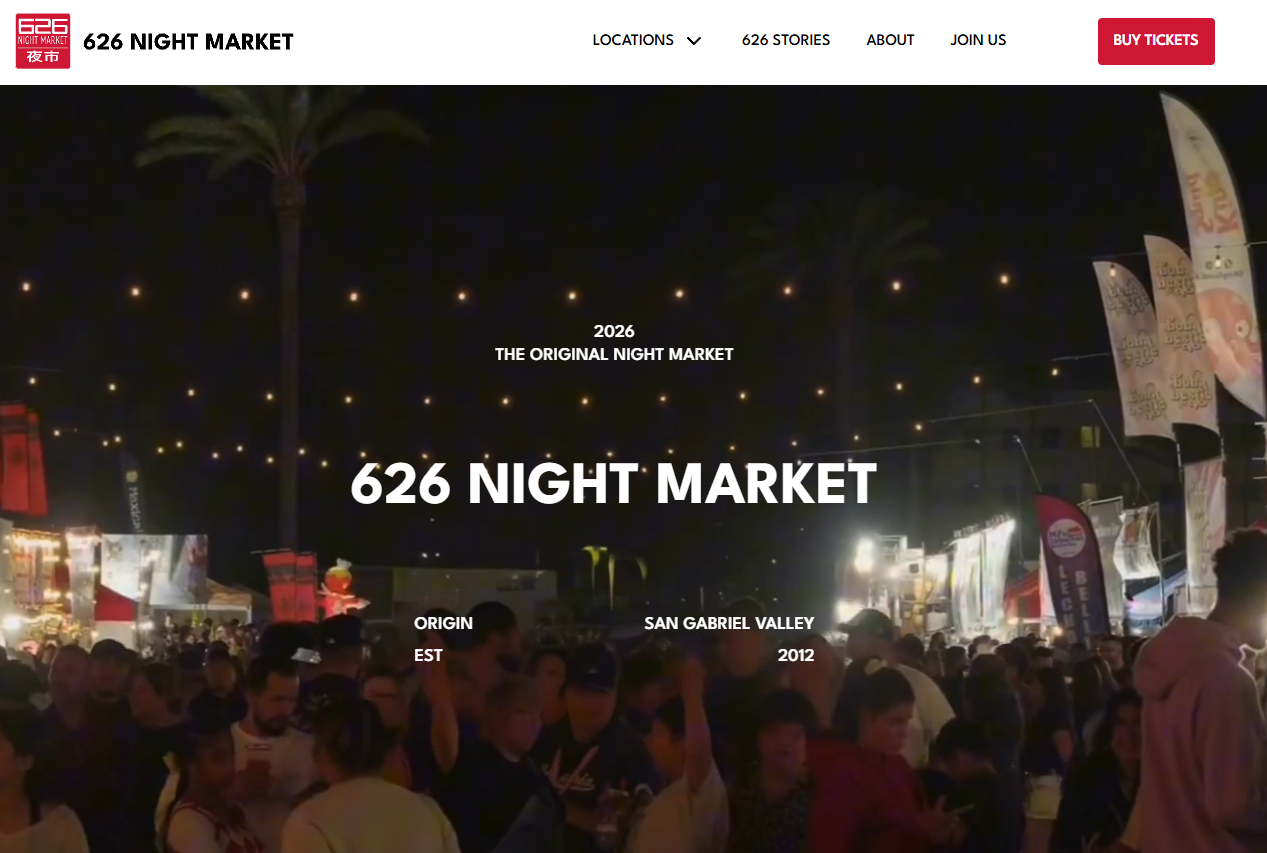Click the octopus feather flag at top right

tap(1215, 250)
